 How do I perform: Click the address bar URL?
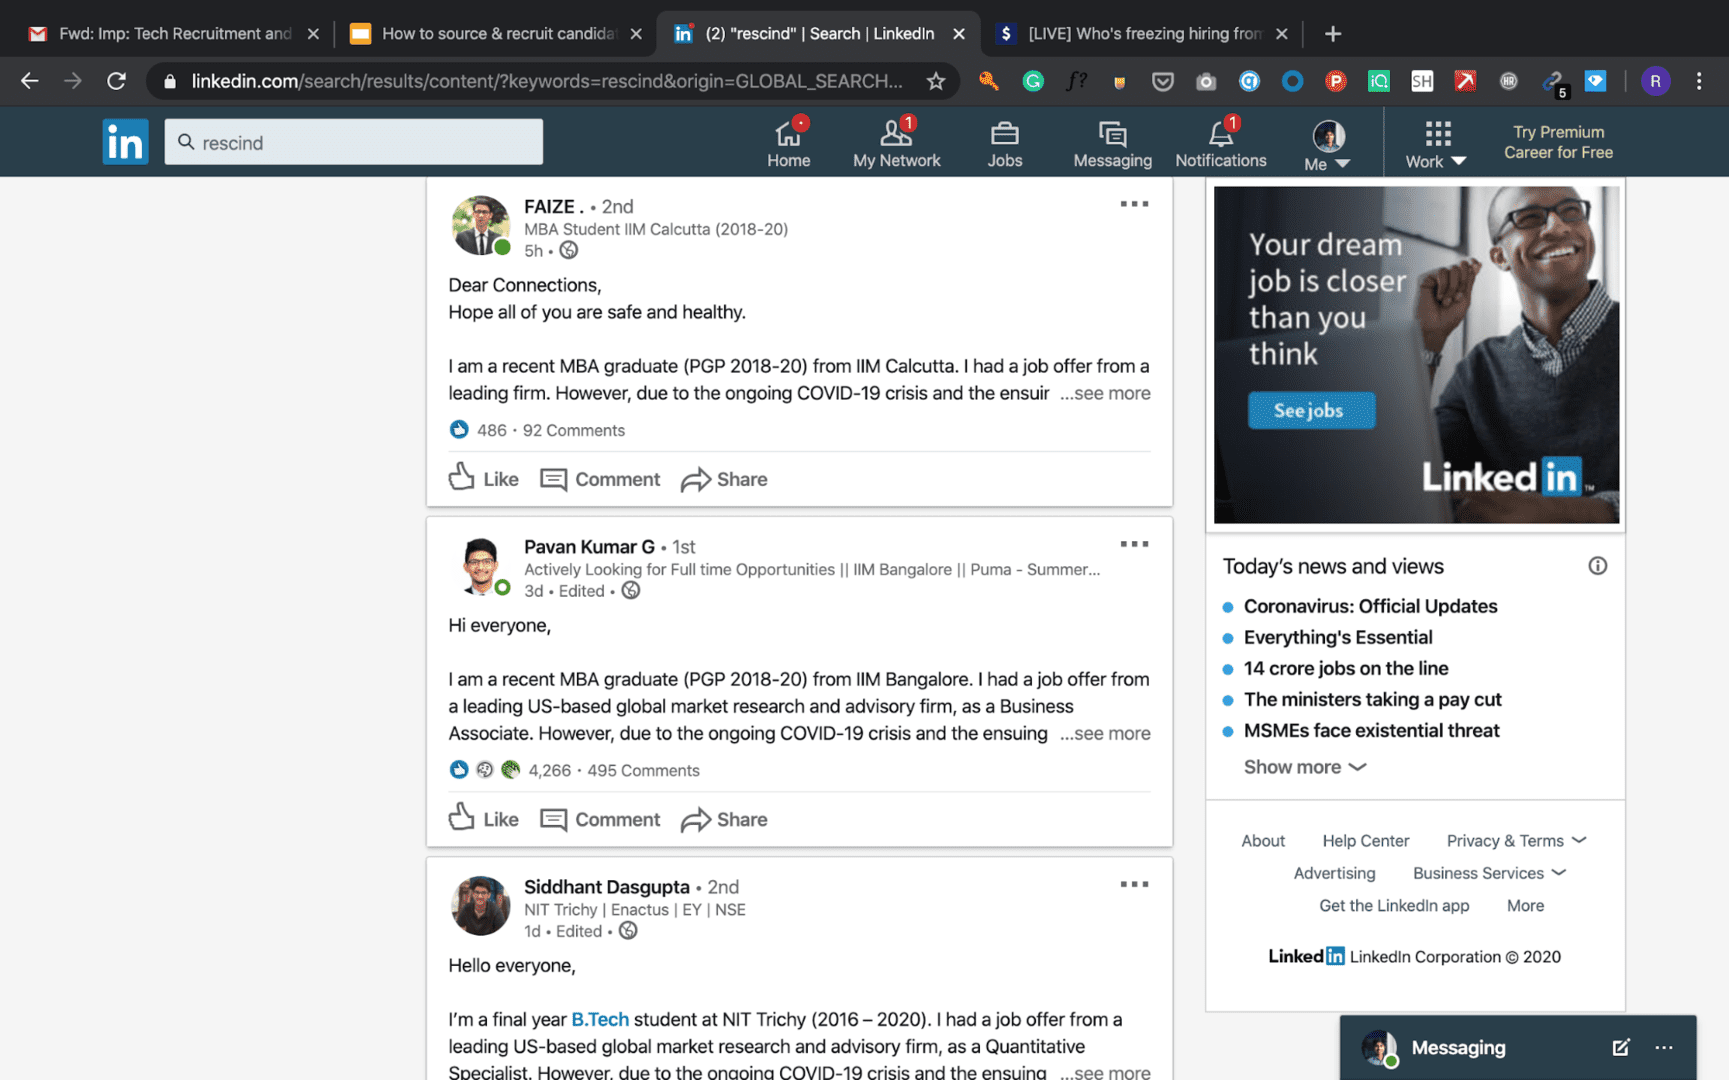coord(546,81)
